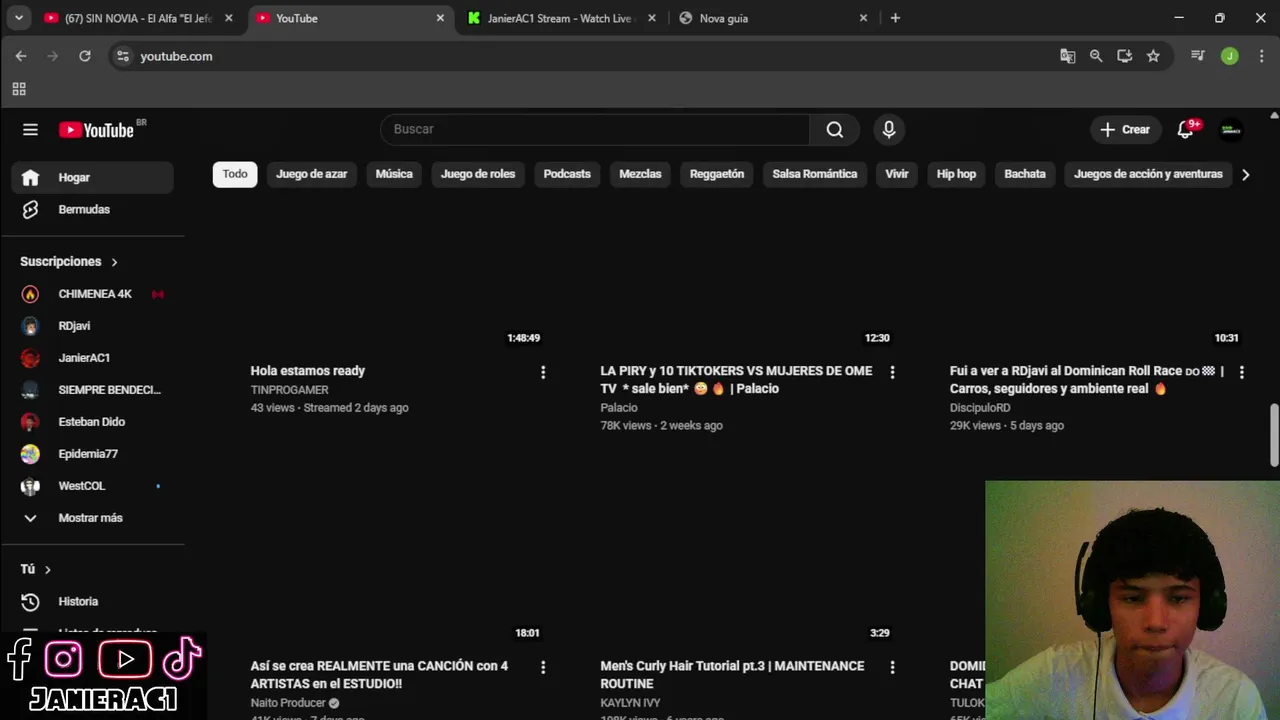Open browser zoom magnifier icon

point(1096,56)
